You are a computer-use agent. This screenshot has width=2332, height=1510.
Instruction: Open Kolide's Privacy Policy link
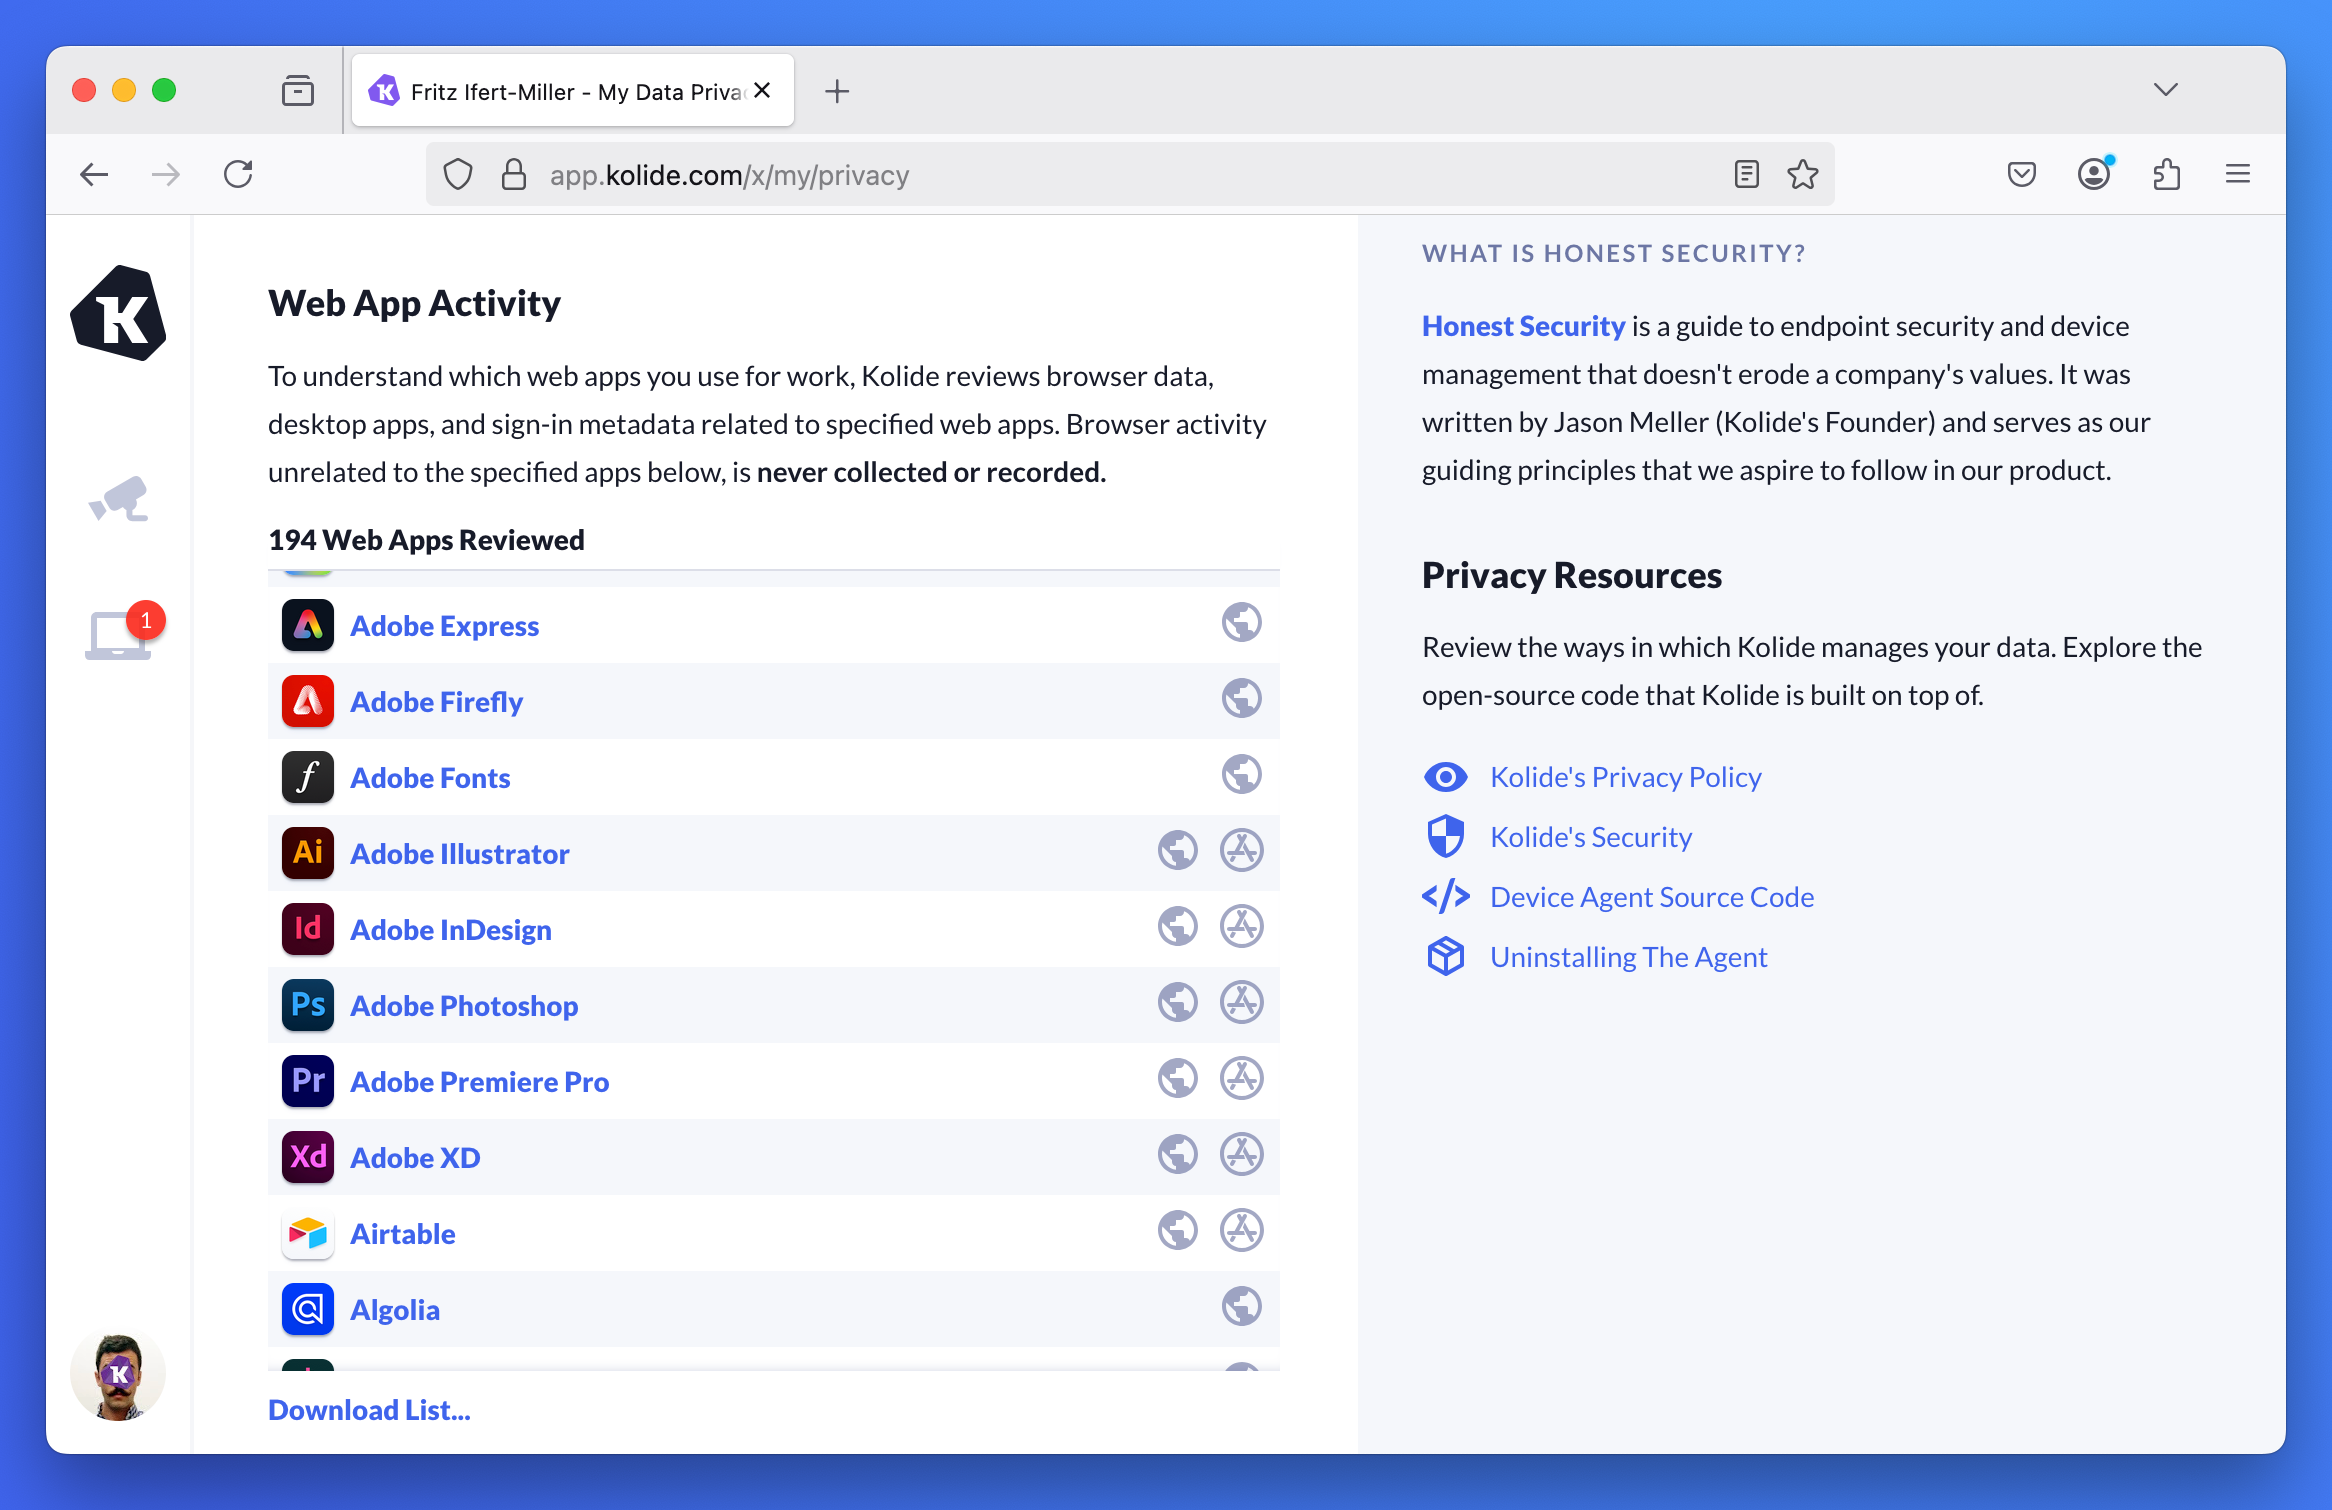tap(1625, 777)
